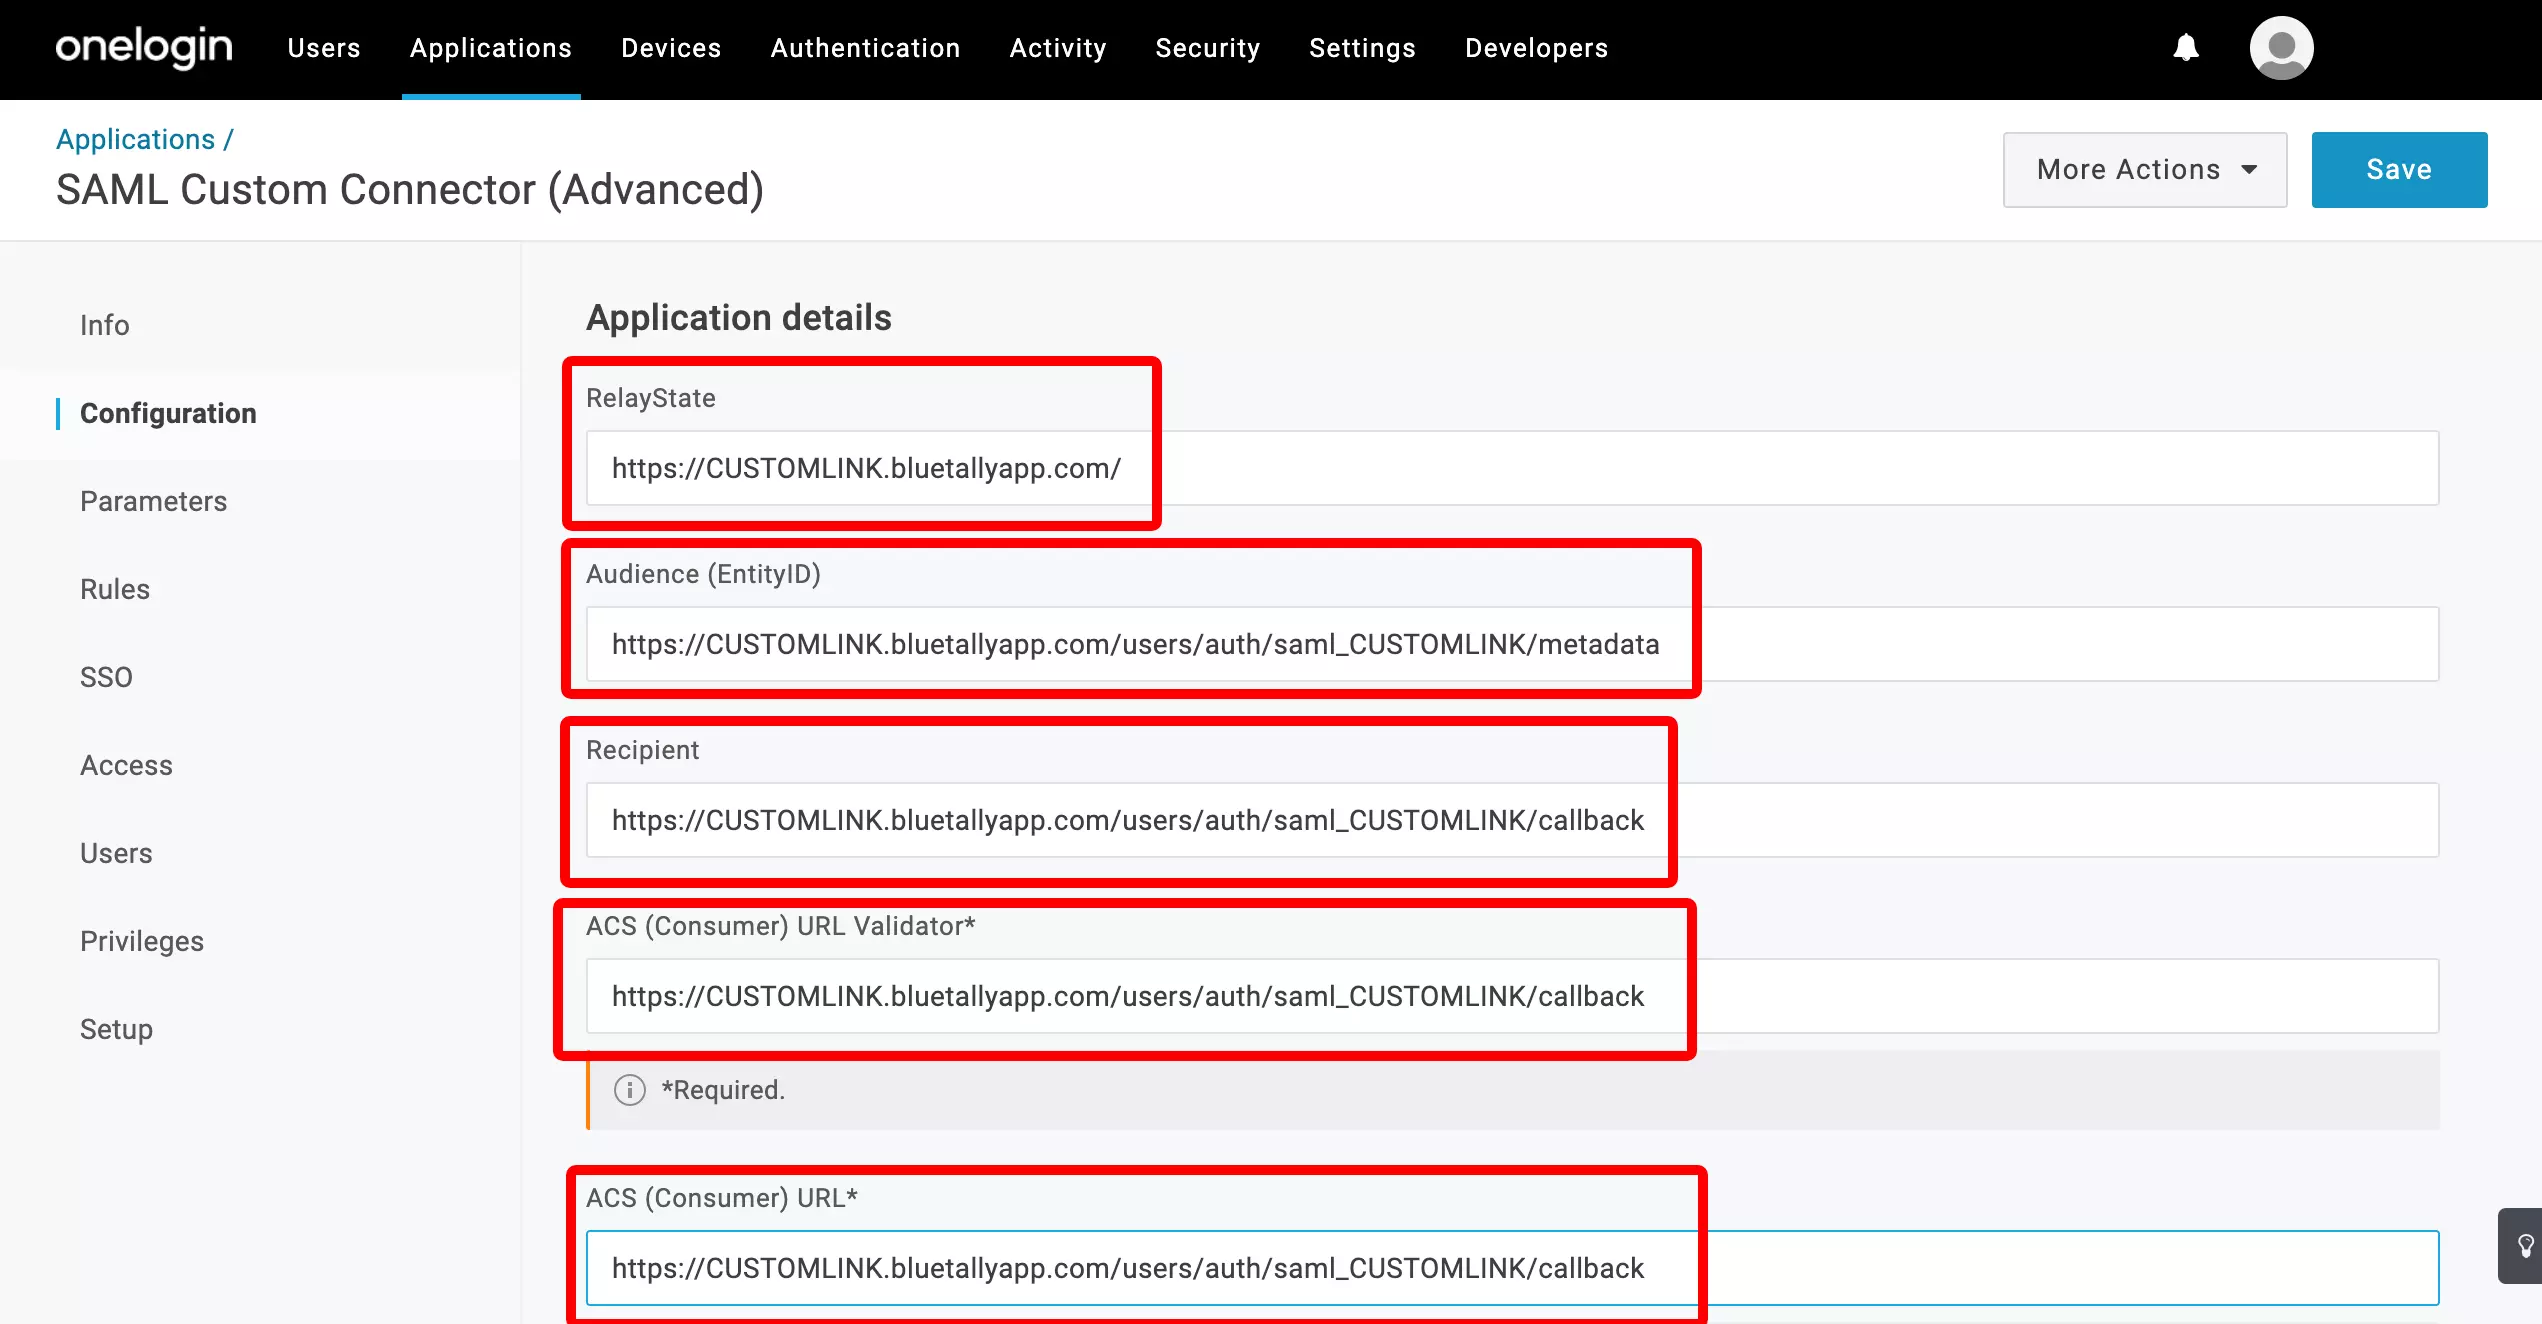Image resolution: width=2542 pixels, height=1324 pixels.
Task: Expand the More Actions dropdown
Action: [2145, 170]
